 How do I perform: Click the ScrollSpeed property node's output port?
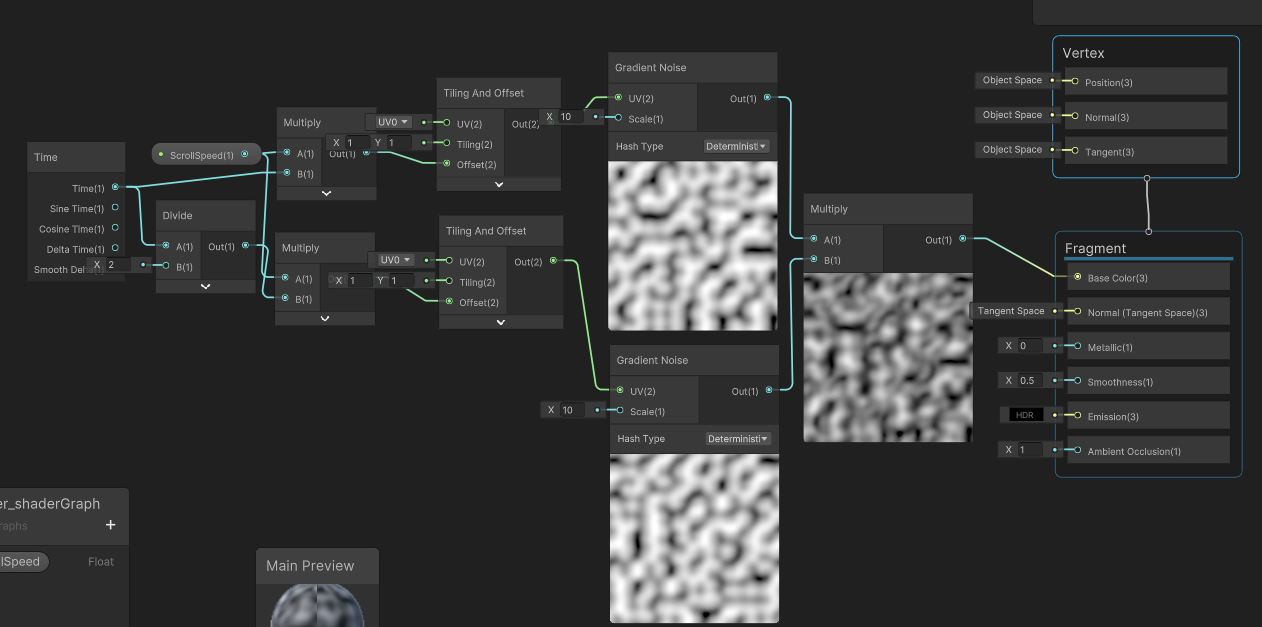(x=245, y=154)
